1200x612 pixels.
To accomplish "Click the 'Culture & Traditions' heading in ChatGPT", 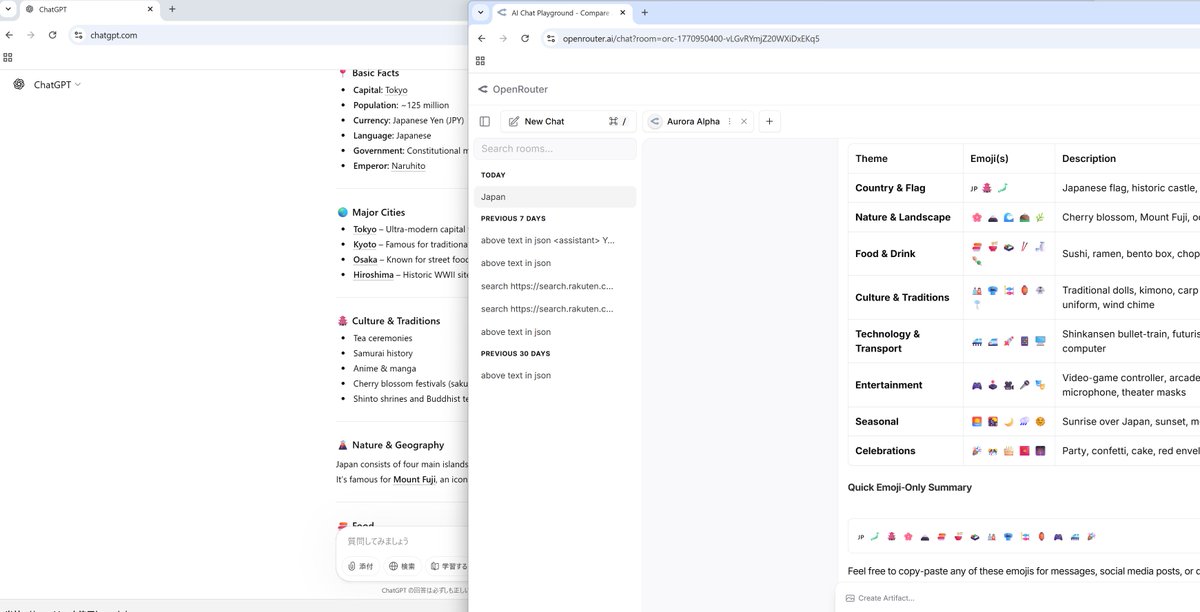I will click(x=396, y=321).
